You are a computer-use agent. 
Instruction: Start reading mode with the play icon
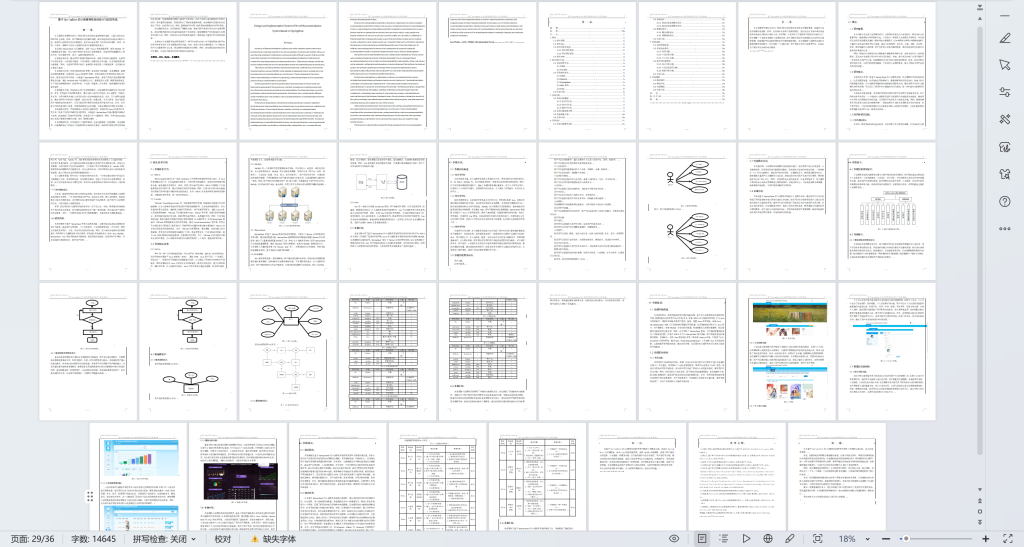coord(746,539)
